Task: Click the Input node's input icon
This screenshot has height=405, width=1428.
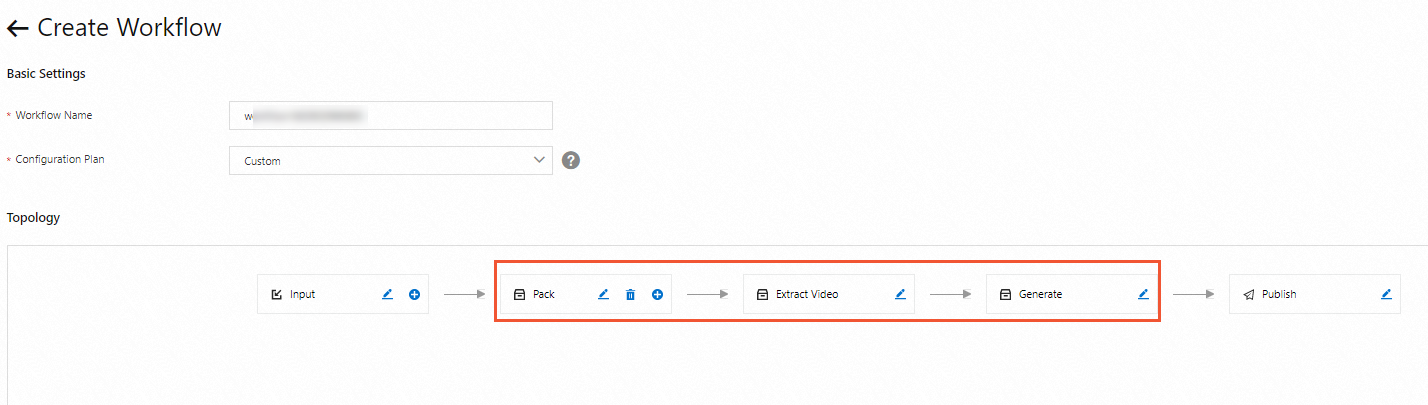Action: (x=277, y=295)
